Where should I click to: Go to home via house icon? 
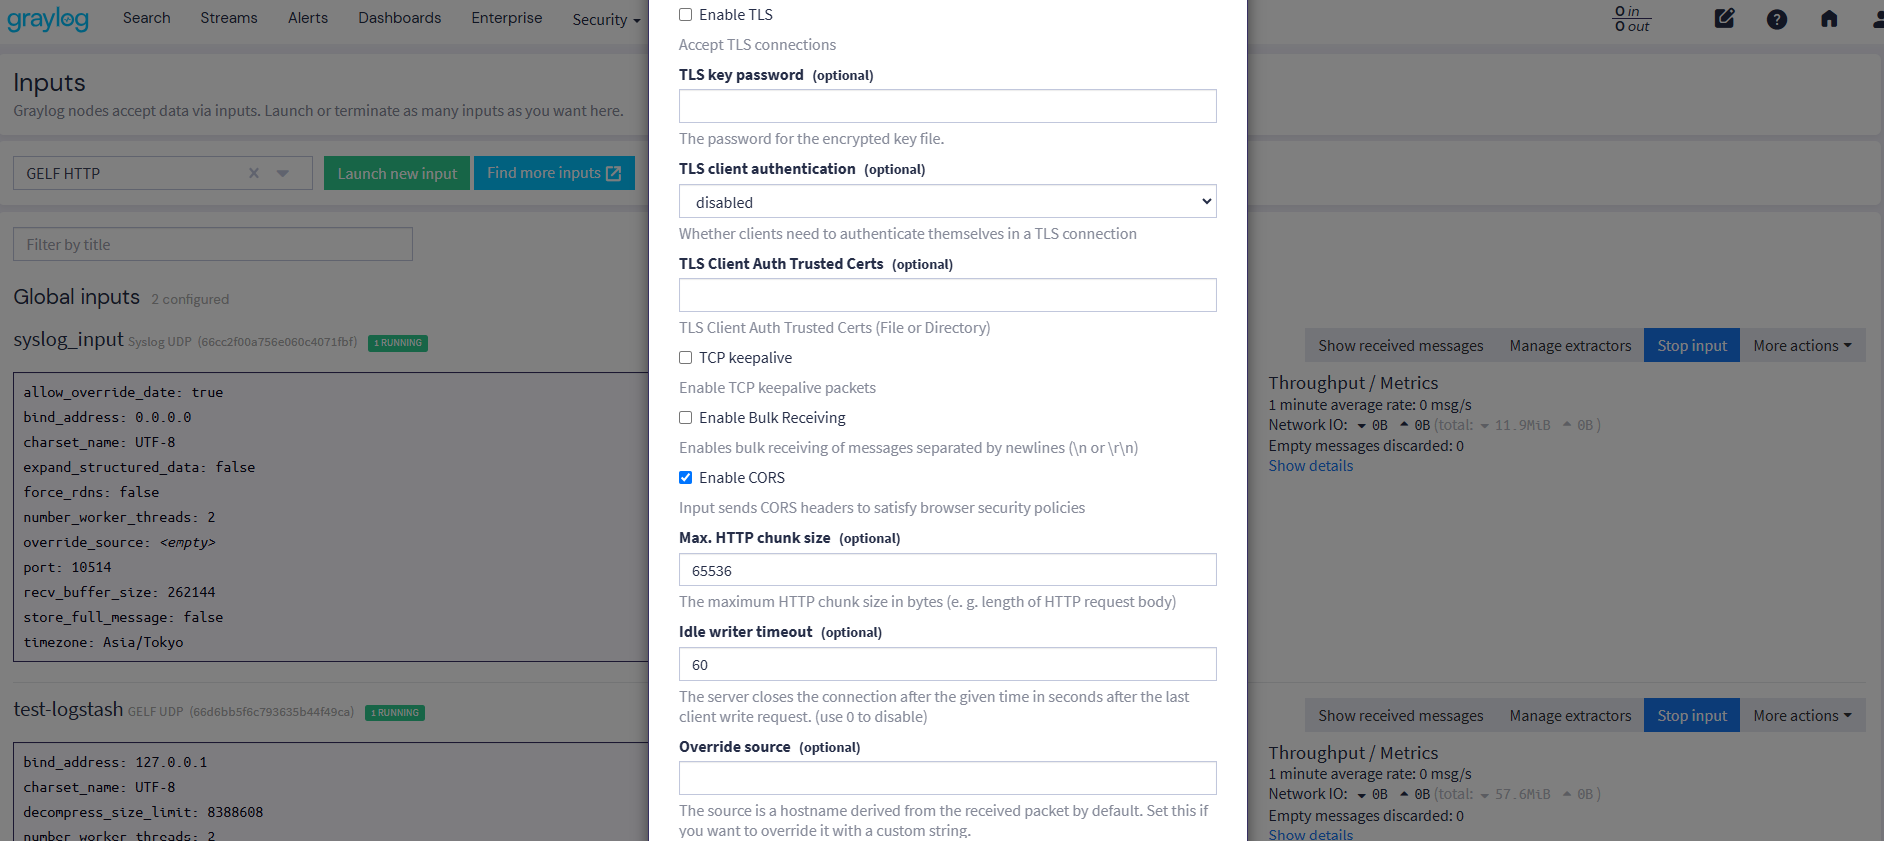1828,18
